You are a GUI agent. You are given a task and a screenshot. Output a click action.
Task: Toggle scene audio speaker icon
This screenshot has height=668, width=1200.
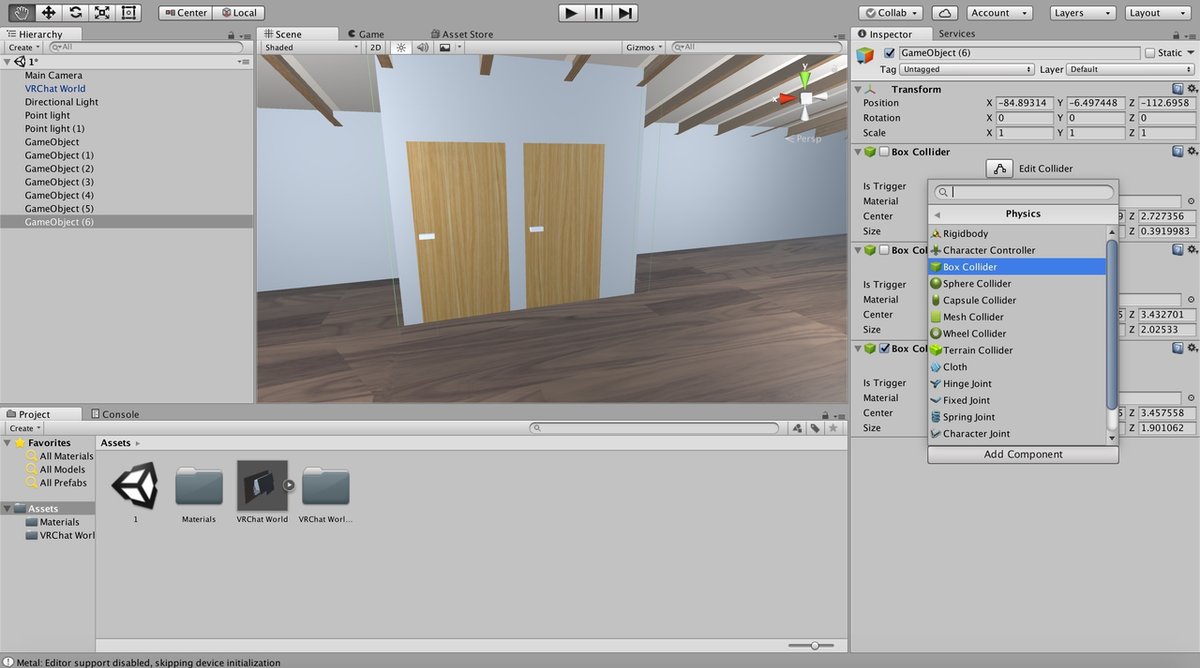click(x=422, y=47)
